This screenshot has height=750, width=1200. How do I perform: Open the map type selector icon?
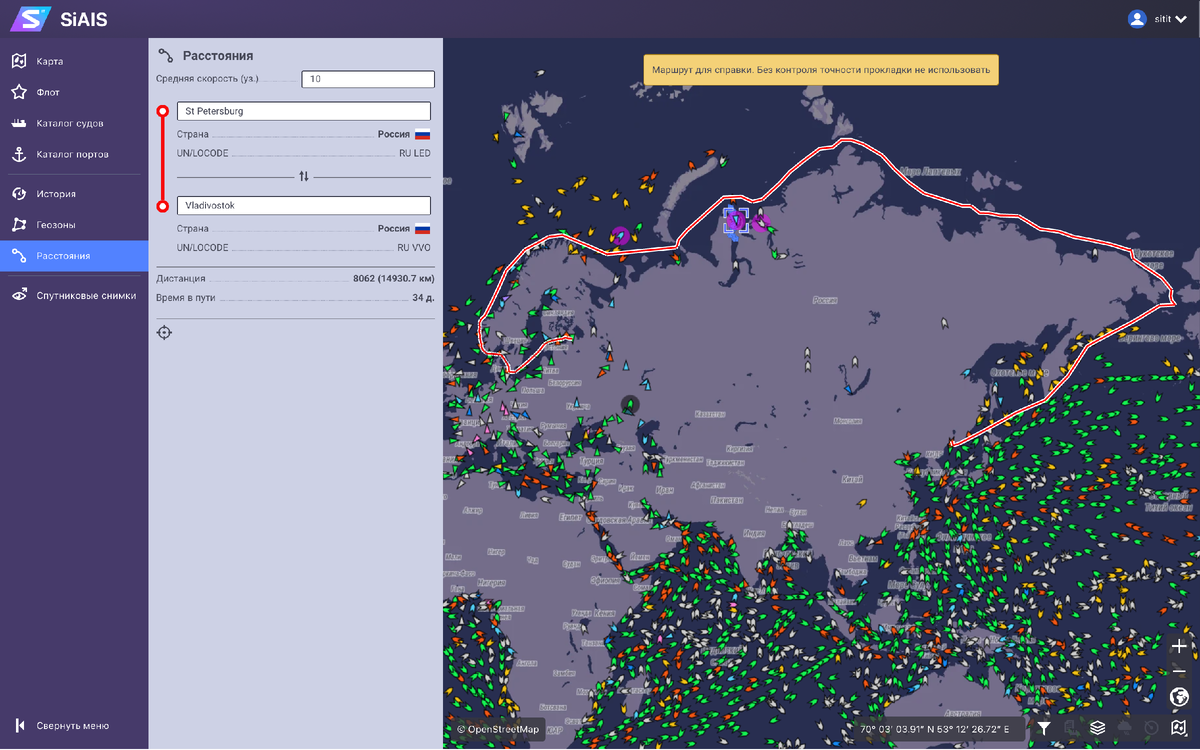(1180, 728)
